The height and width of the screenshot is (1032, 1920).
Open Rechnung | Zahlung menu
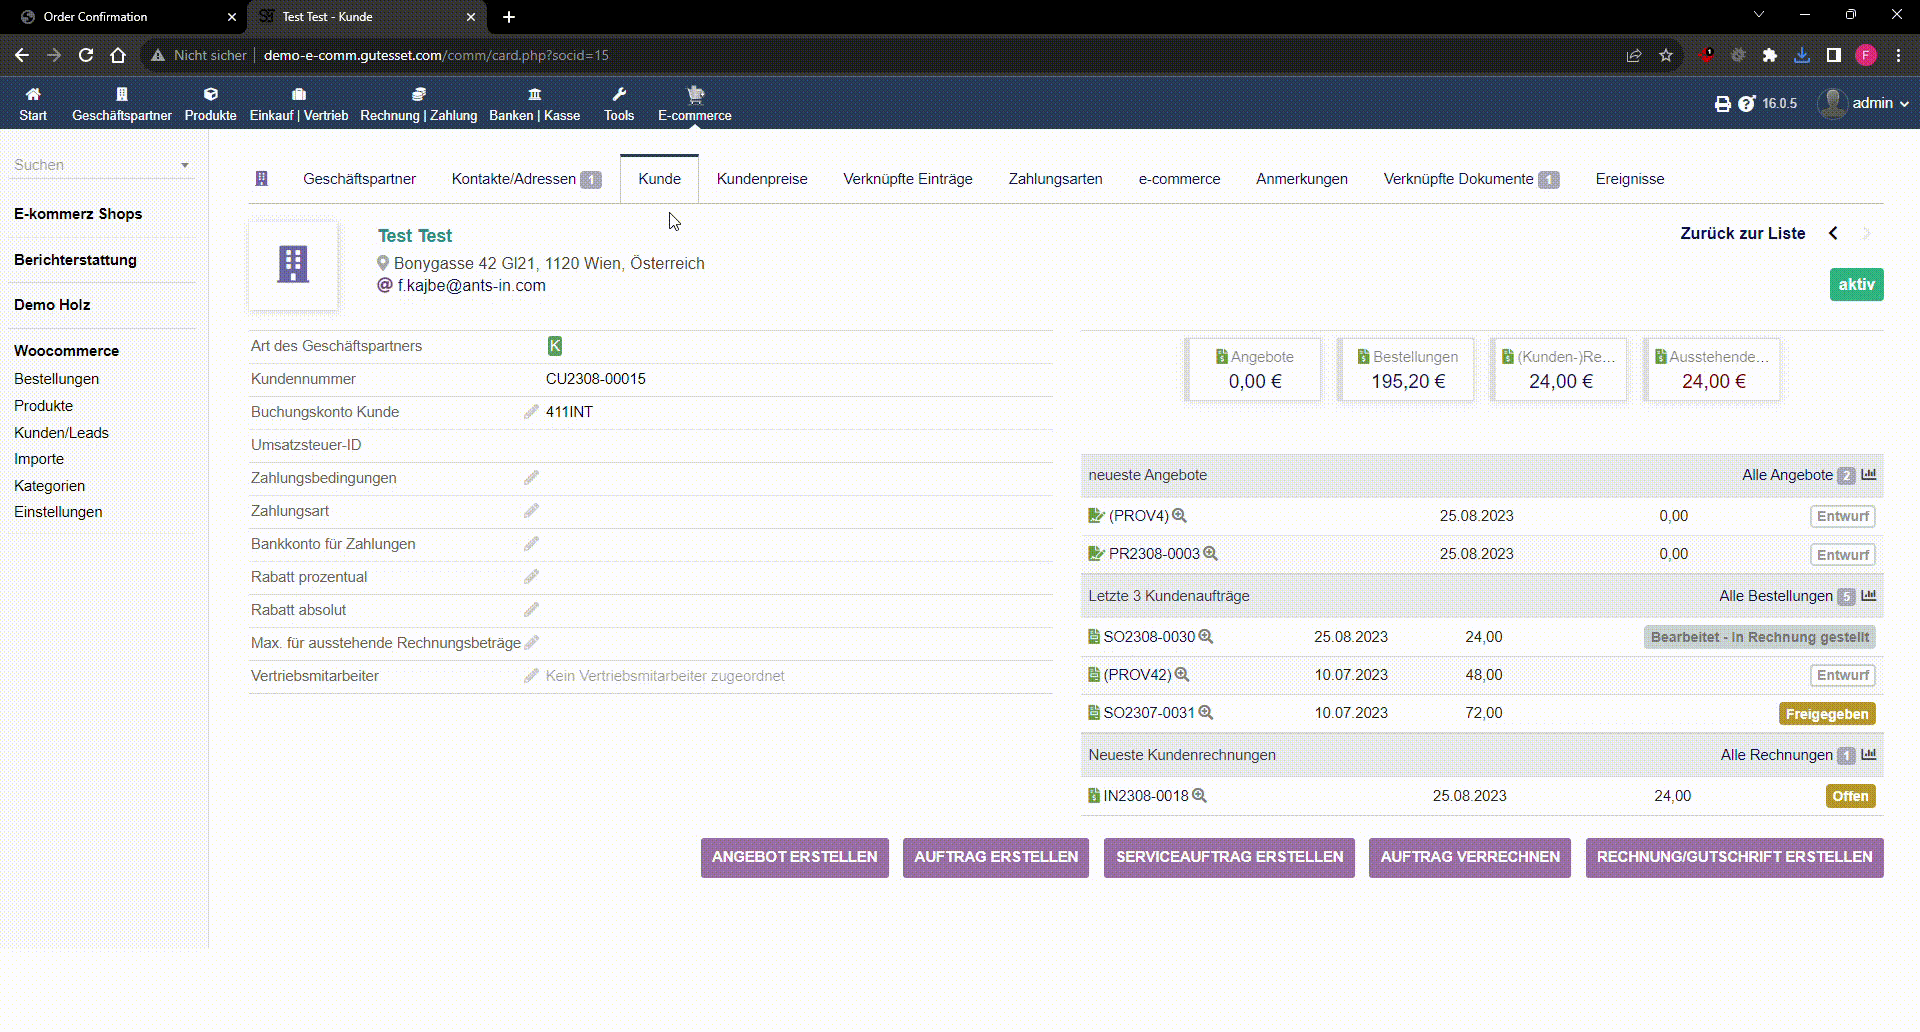point(419,104)
